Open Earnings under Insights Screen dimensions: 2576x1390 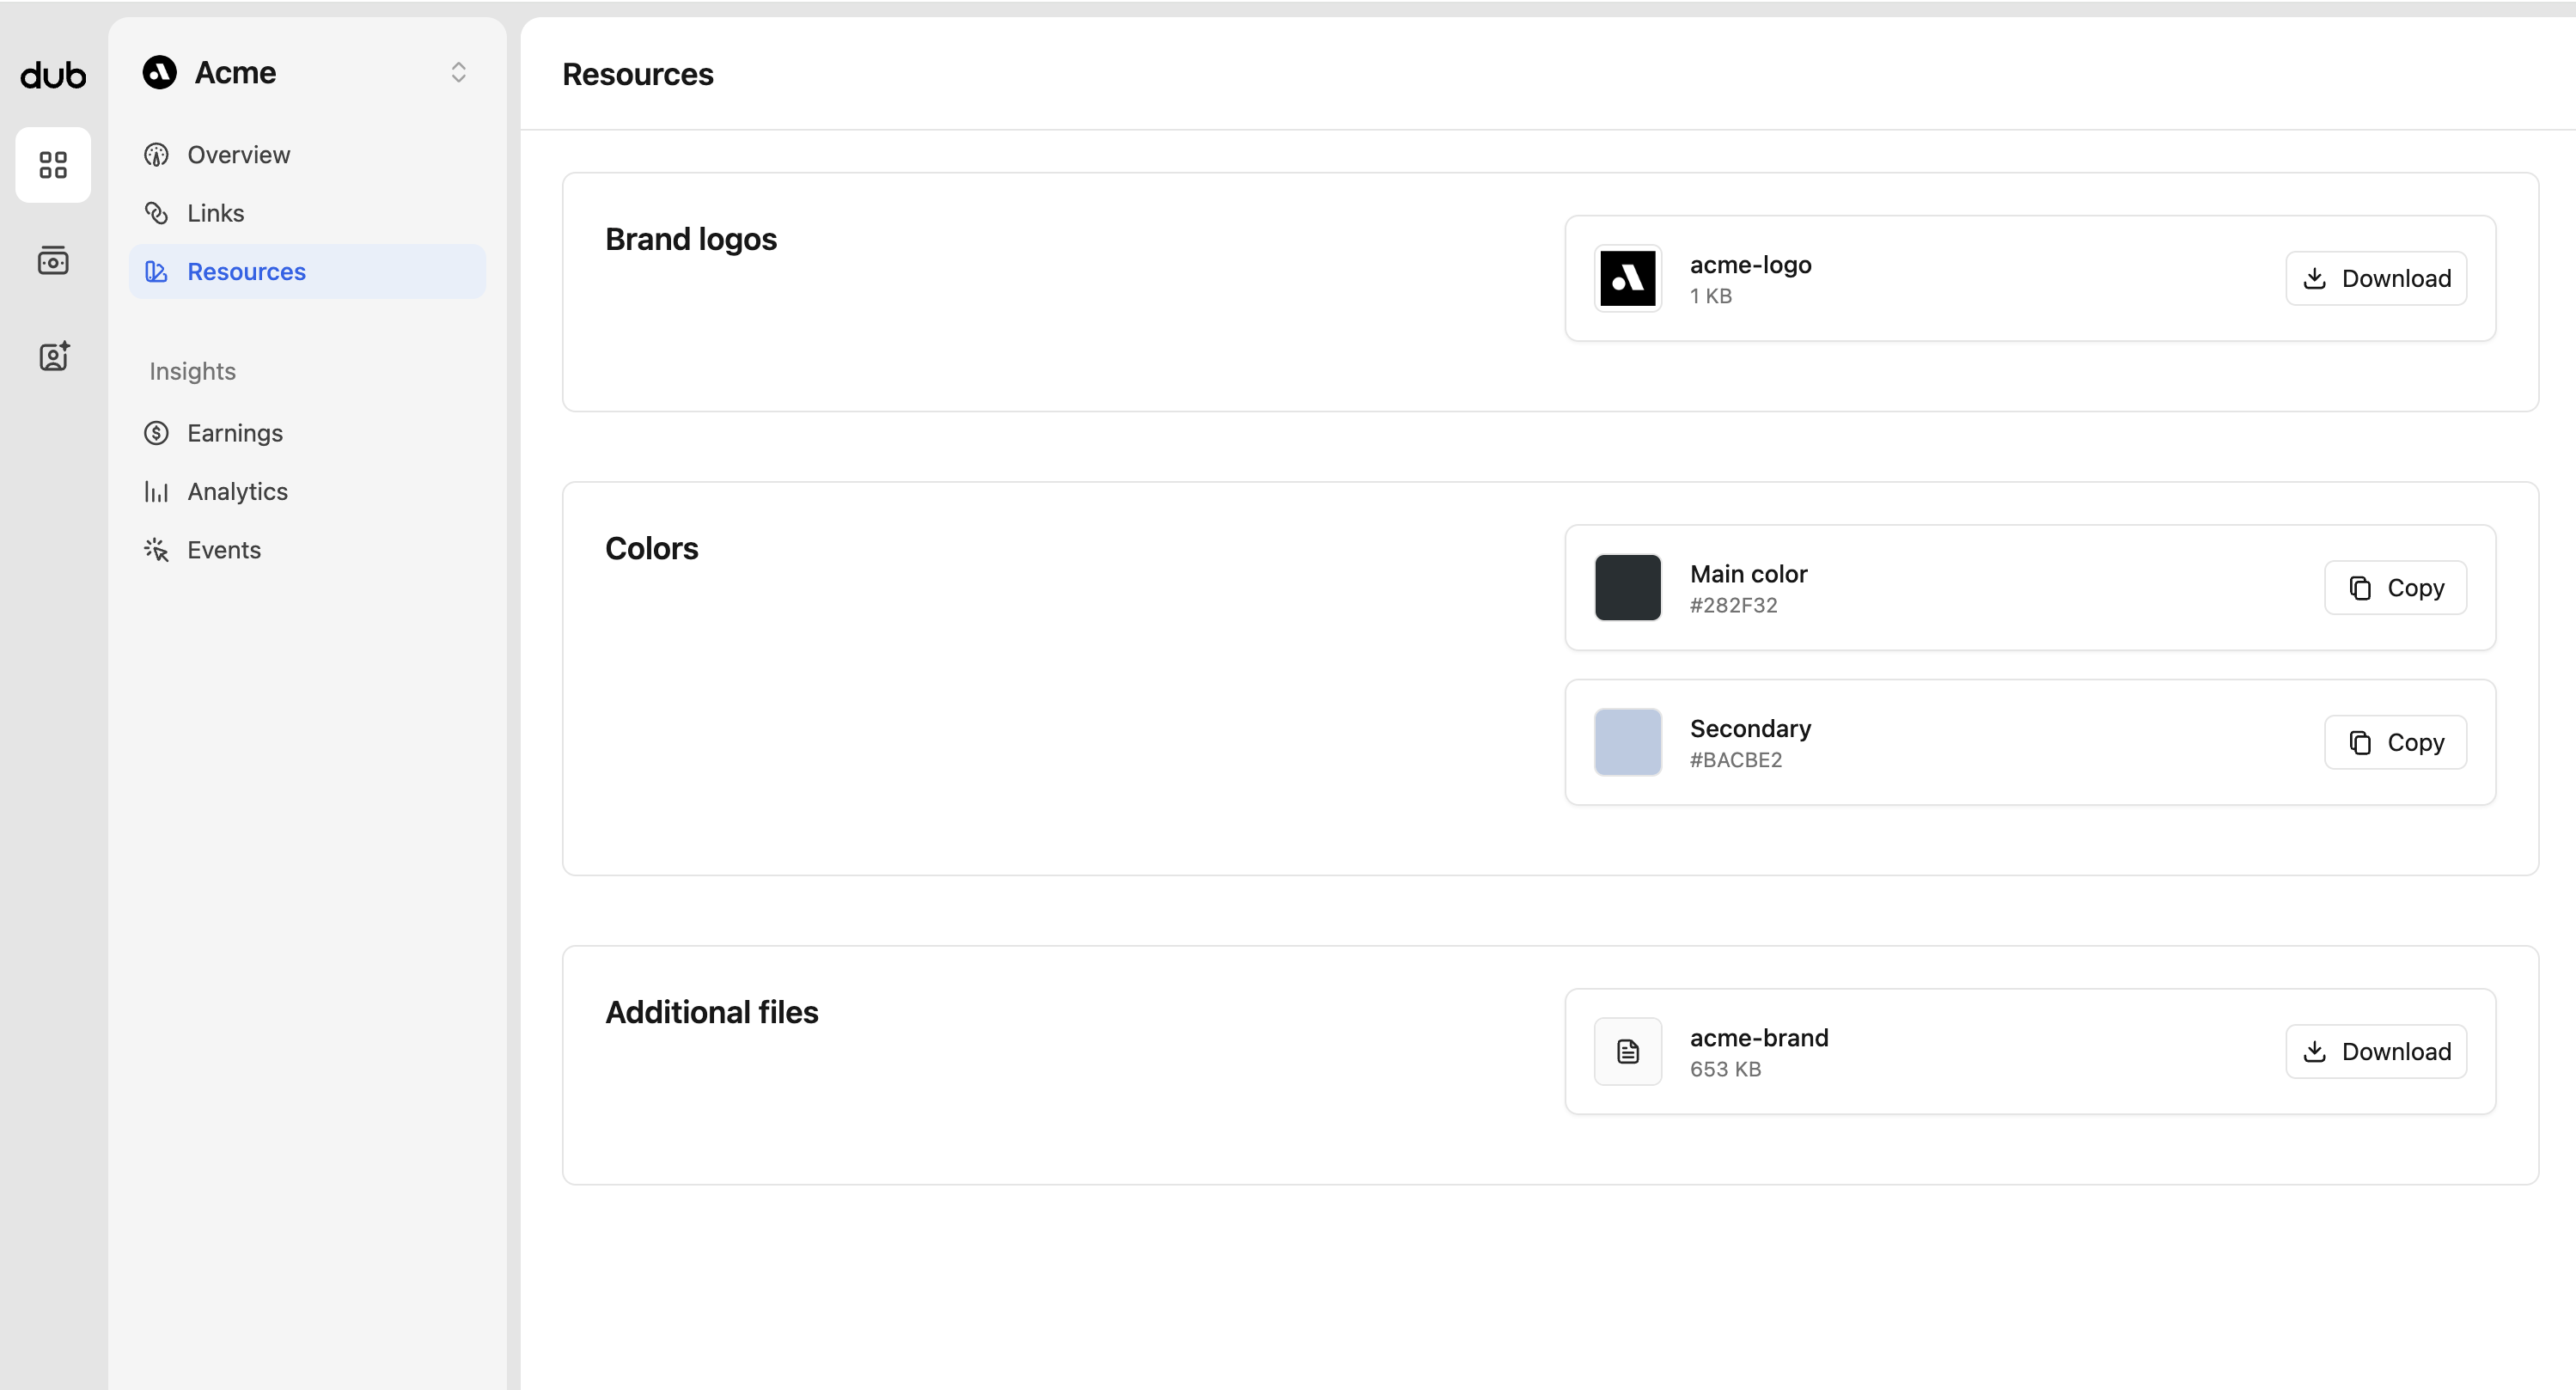click(307, 433)
